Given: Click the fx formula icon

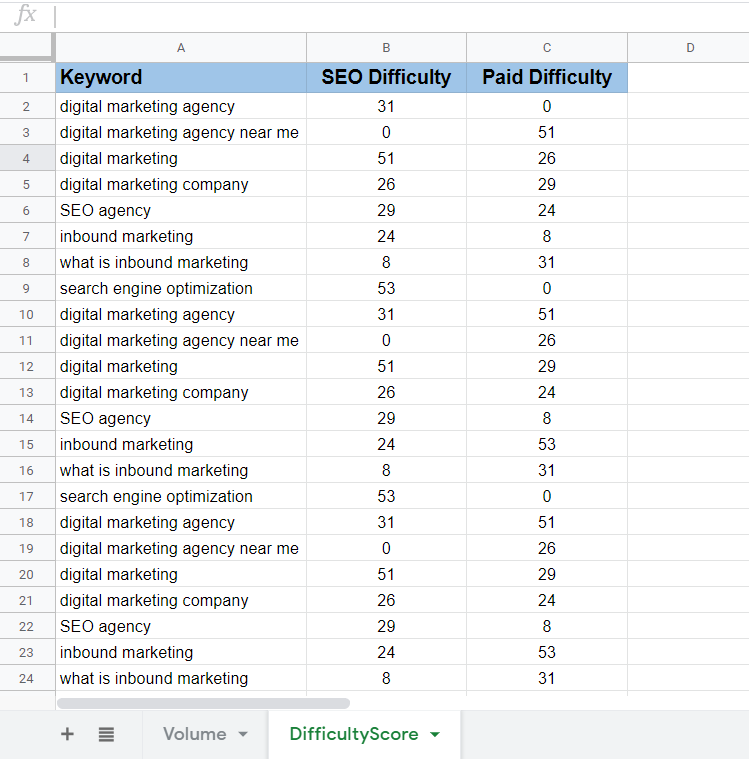Looking at the screenshot, I should [26, 15].
